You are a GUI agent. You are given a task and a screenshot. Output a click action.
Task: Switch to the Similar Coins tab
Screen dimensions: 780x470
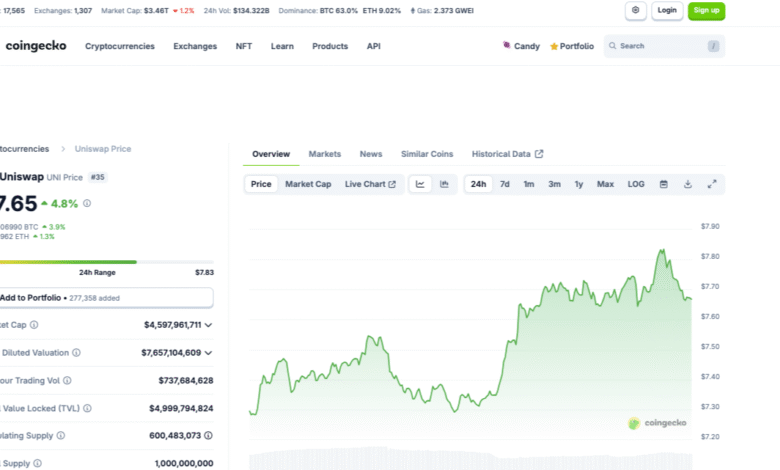(x=427, y=154)
